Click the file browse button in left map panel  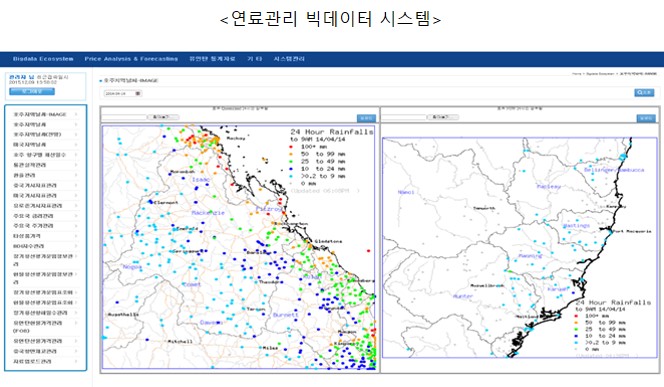click(x=163, y=117)
